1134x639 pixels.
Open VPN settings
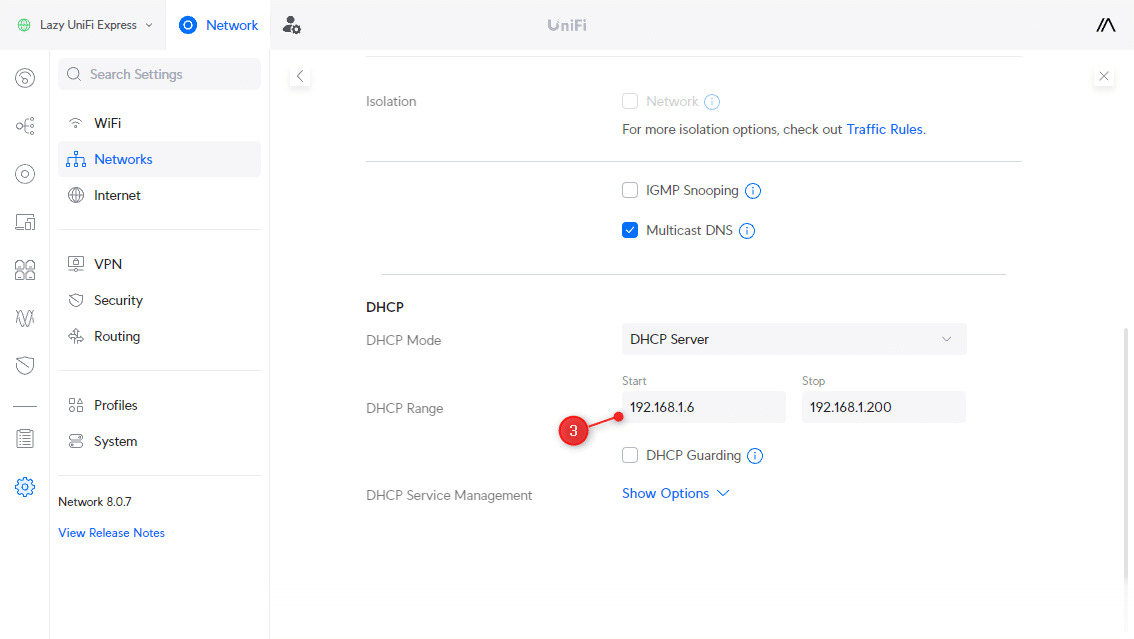point(159,264)
